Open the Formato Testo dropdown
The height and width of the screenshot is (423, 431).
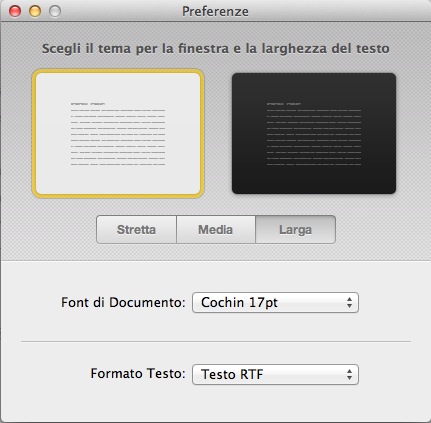275,374
